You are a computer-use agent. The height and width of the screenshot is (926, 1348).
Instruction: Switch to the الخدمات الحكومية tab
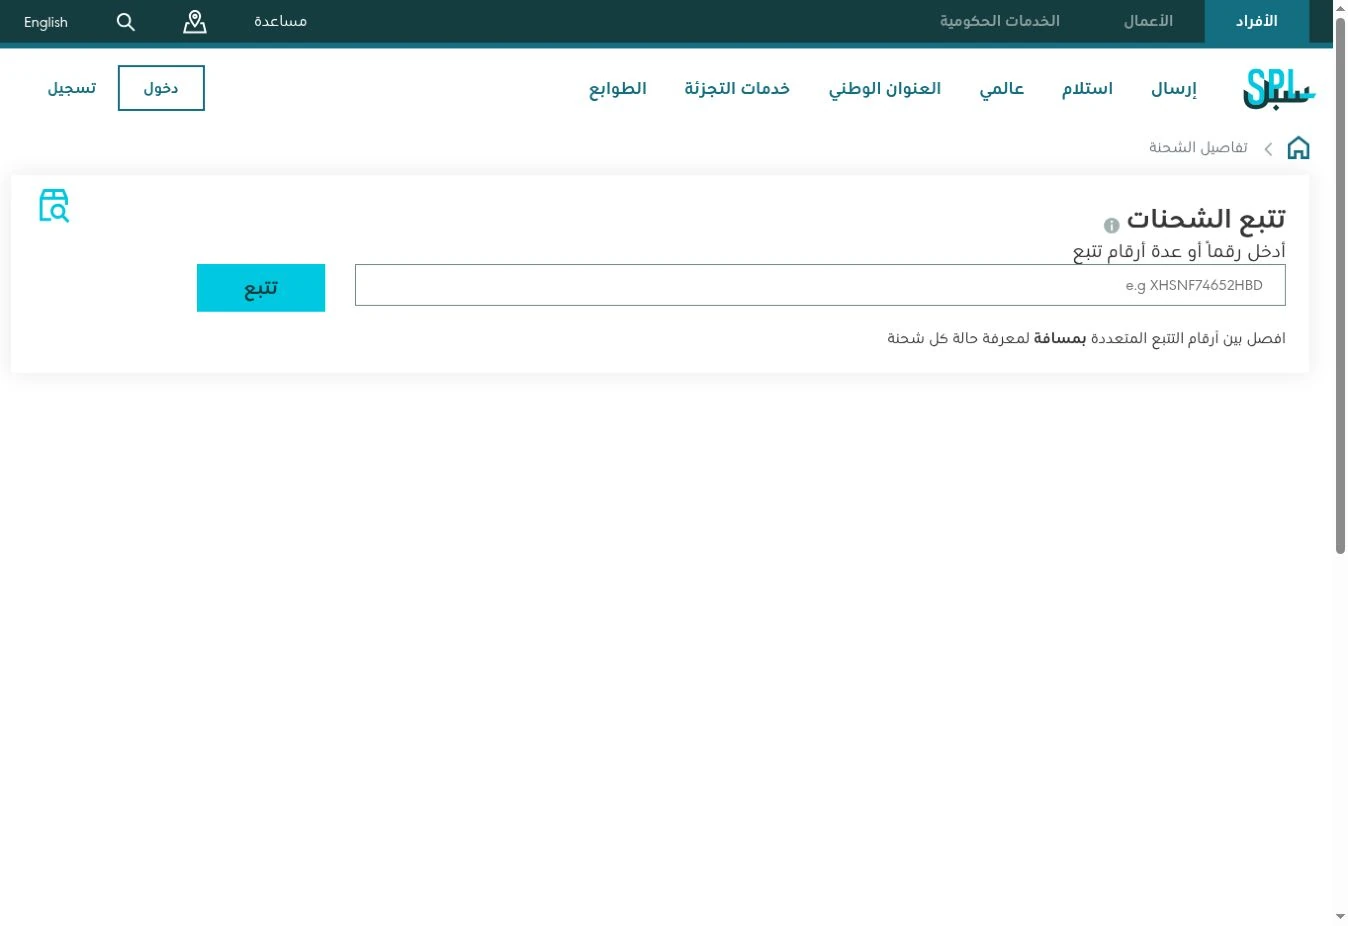coord(999,21)
